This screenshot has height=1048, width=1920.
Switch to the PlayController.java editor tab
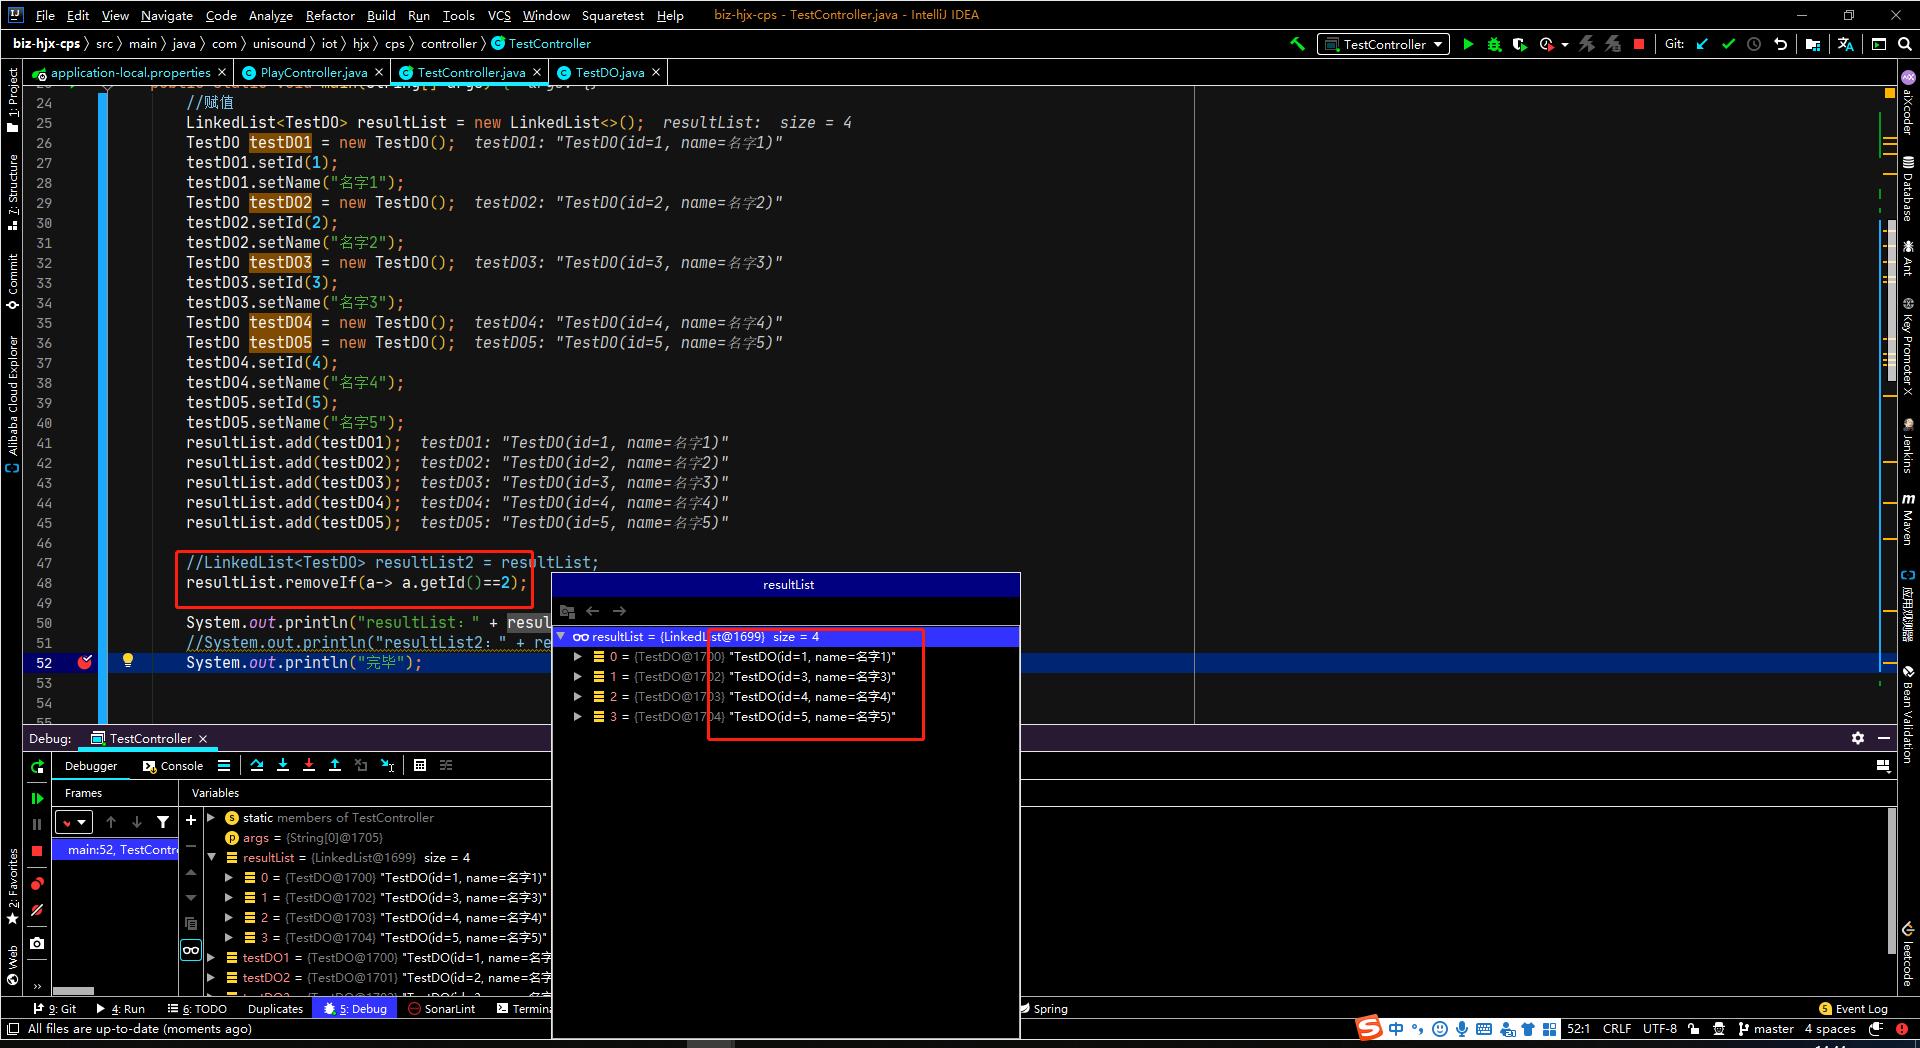point(313,72)
